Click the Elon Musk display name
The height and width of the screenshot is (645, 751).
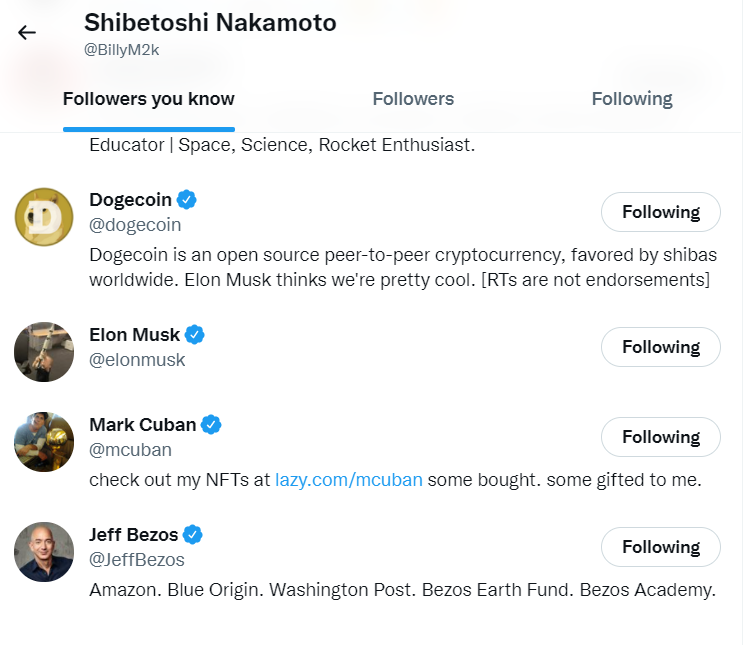click(134, 335)
